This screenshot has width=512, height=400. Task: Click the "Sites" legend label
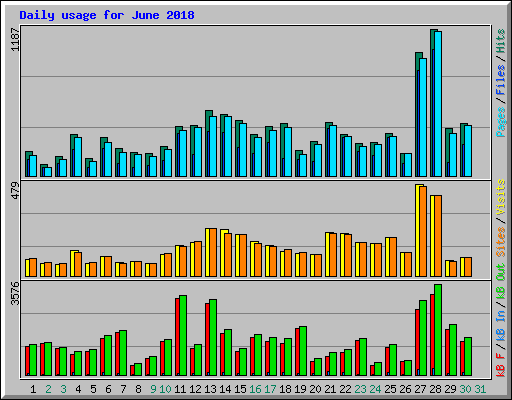500,242
